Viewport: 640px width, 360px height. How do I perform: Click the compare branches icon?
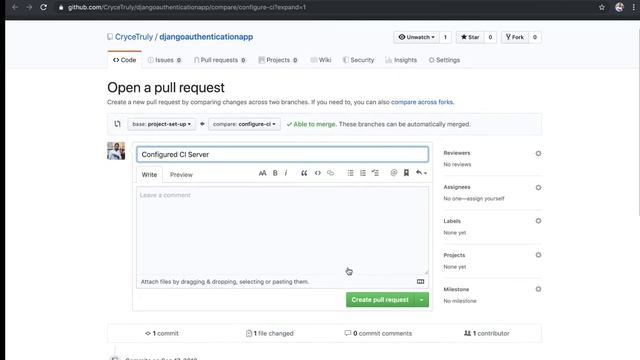point(118,124)
